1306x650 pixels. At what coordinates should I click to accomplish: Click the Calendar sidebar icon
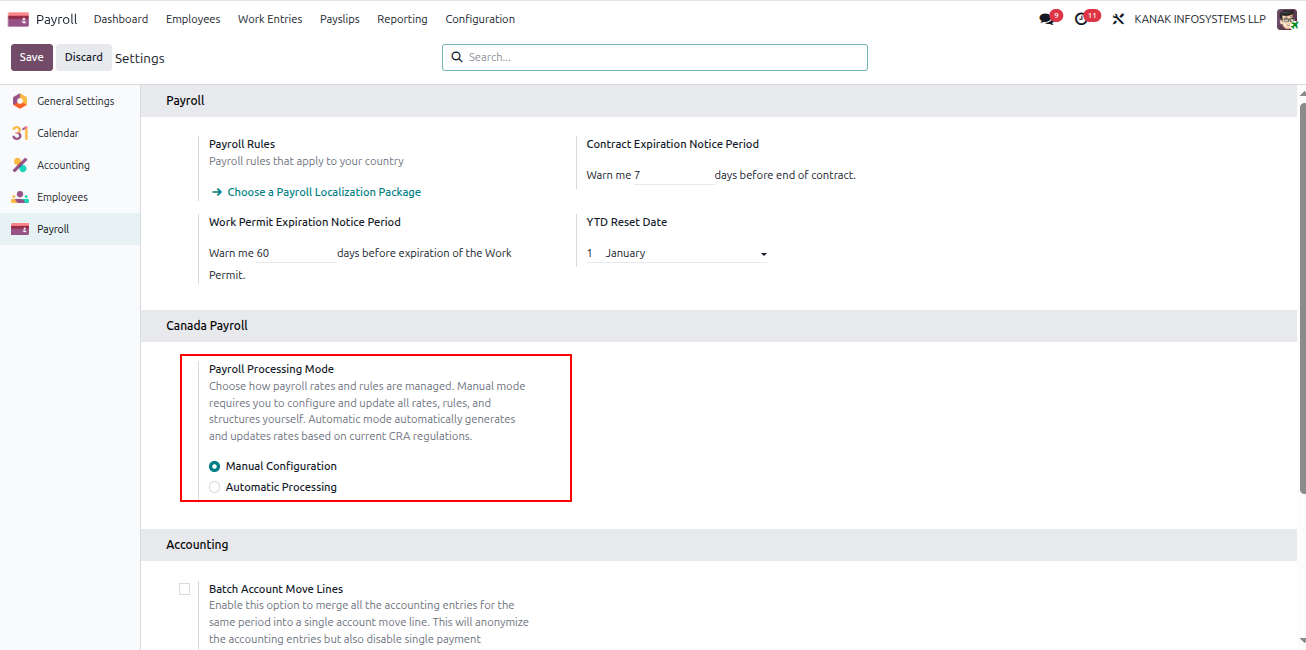tap(20, 133)
